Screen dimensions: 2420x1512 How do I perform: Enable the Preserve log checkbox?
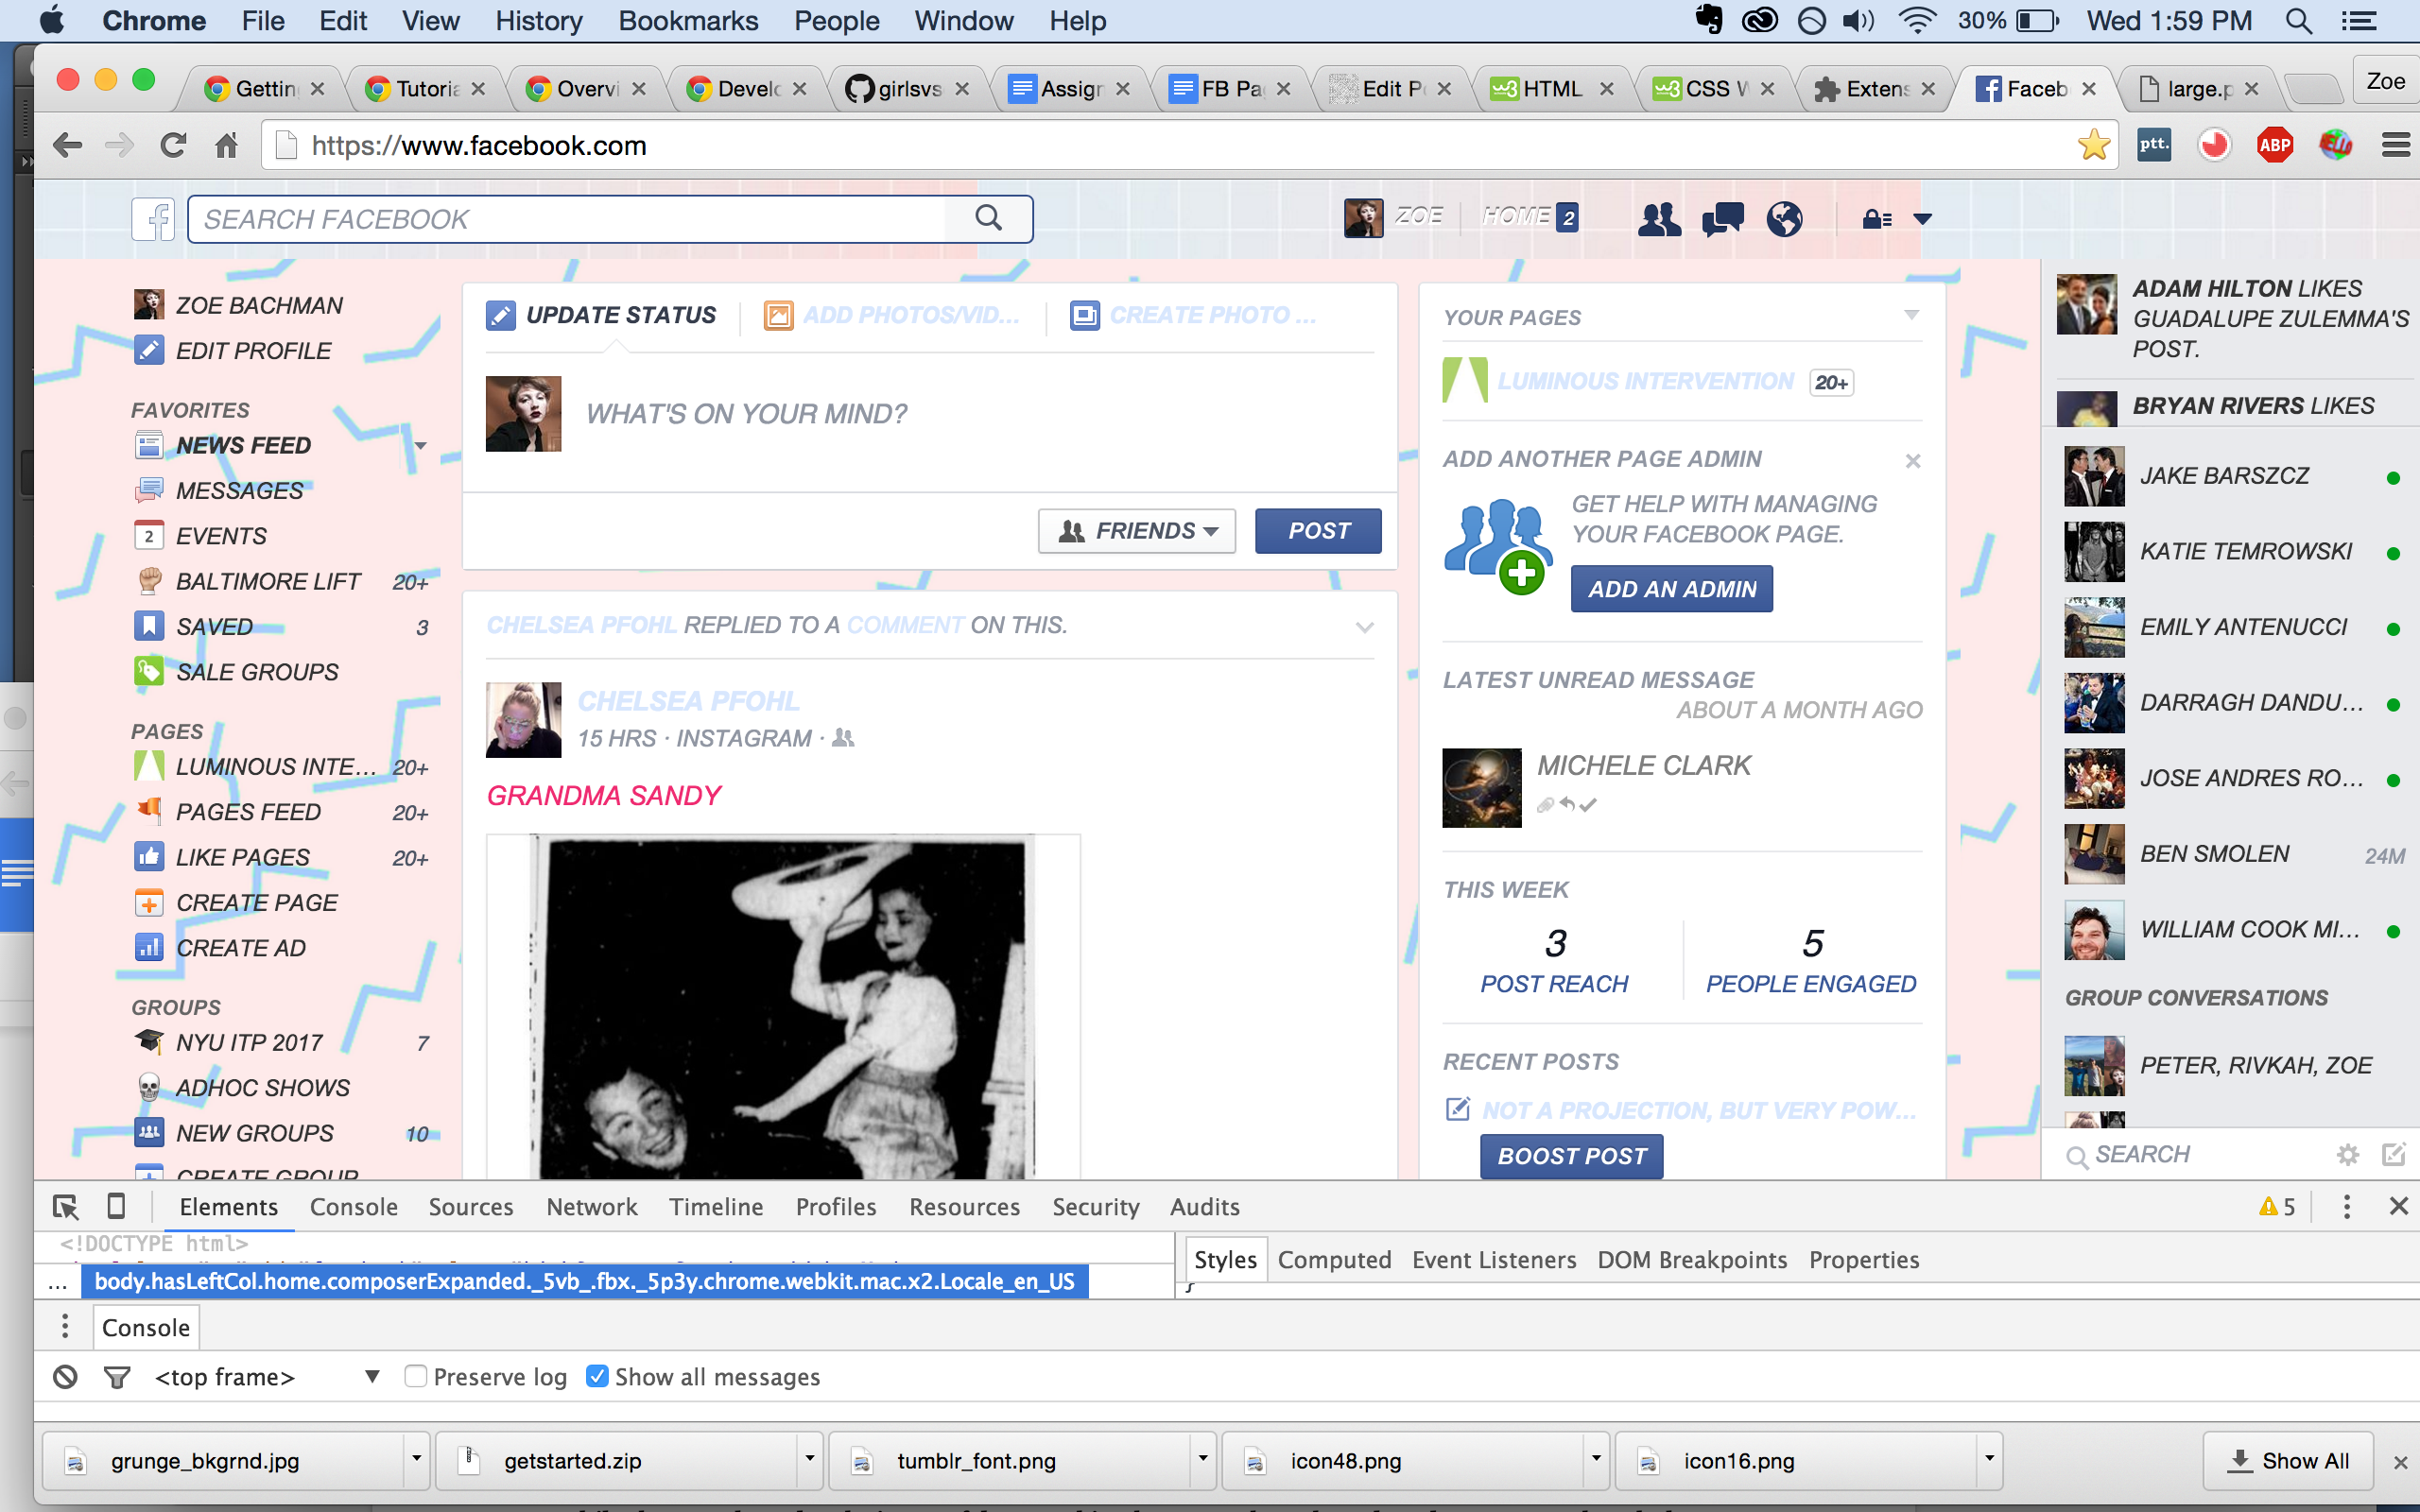pyautogui.click(x=416, y=1377)
